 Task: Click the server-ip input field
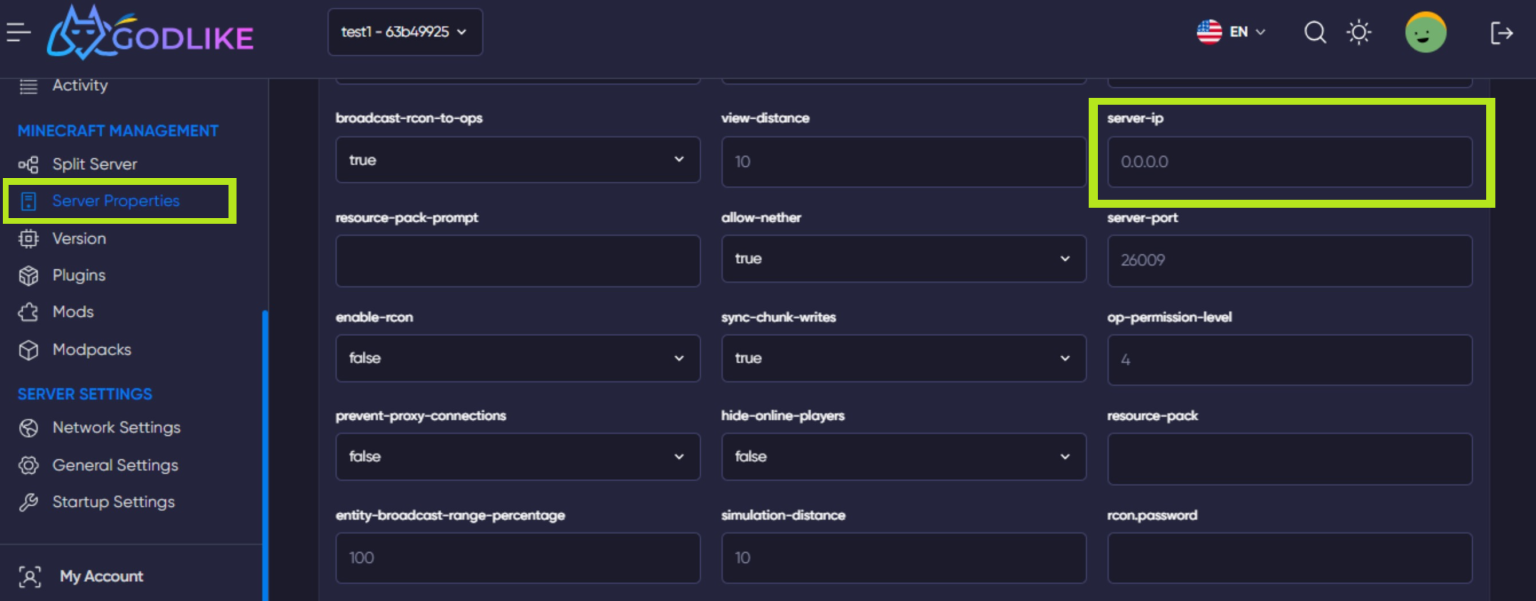coord(1289,162)
